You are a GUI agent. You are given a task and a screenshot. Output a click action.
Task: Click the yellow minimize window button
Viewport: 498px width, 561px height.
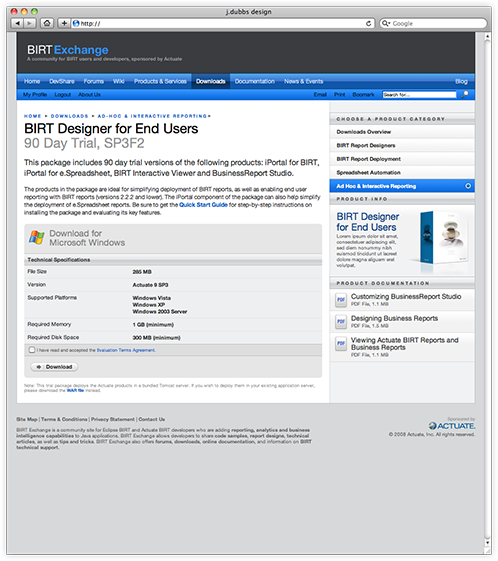[24, 11]
